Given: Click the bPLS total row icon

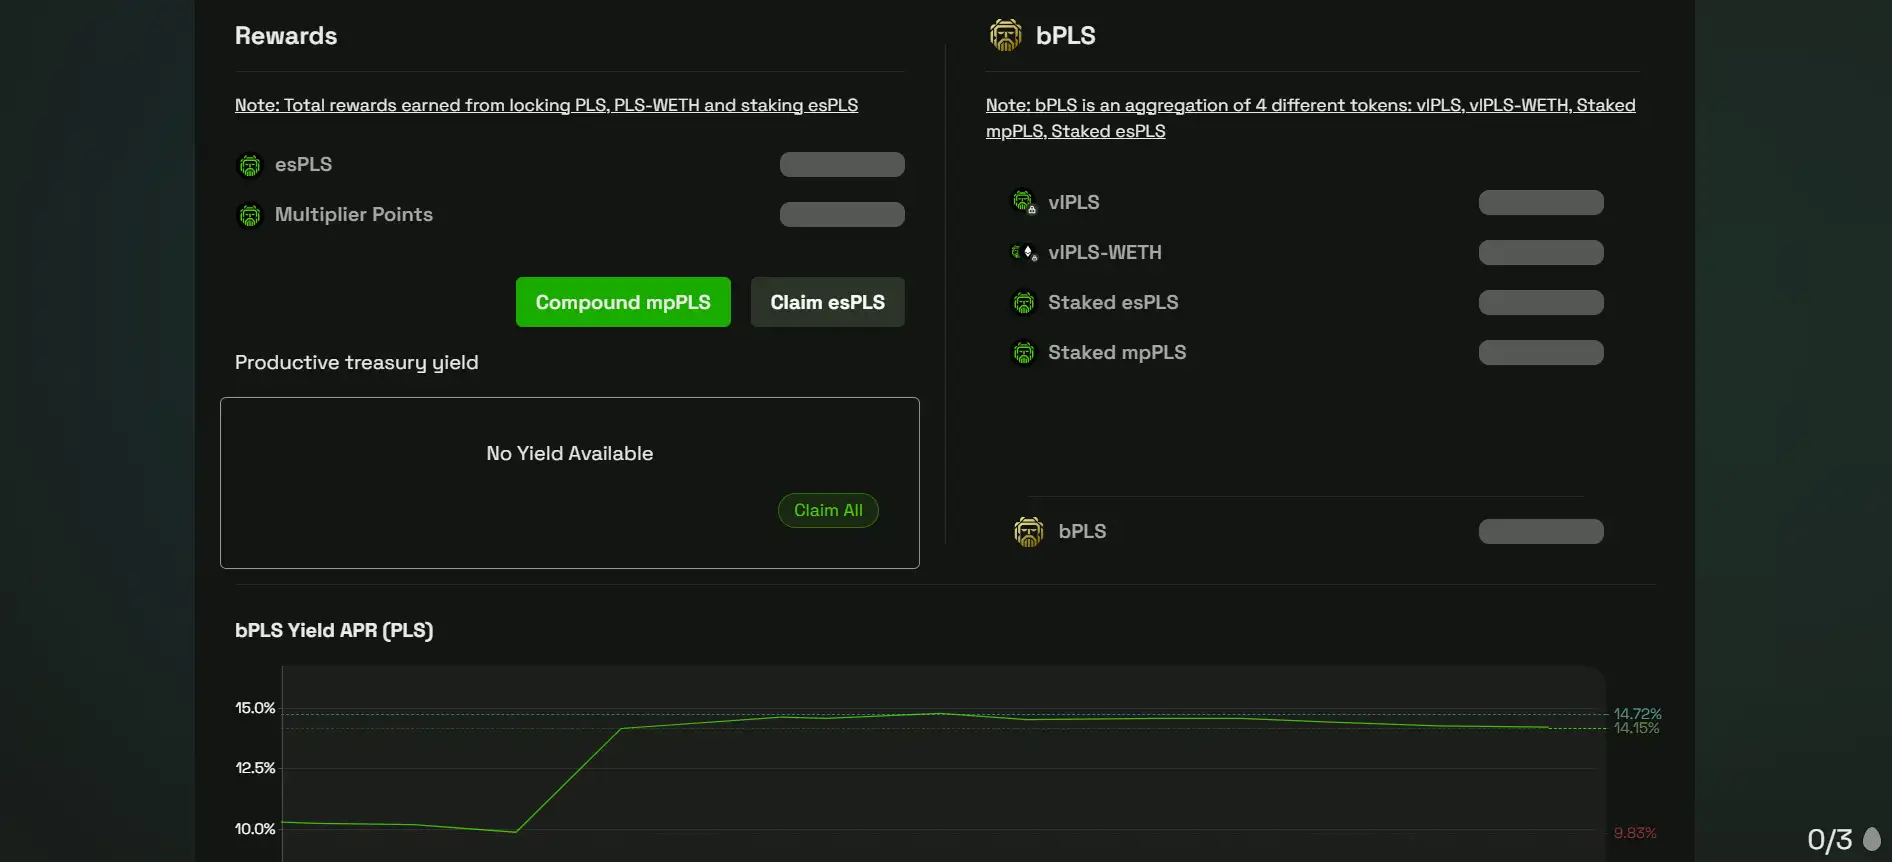Looking at the screenshot, I should click(x=1028, y=532).
